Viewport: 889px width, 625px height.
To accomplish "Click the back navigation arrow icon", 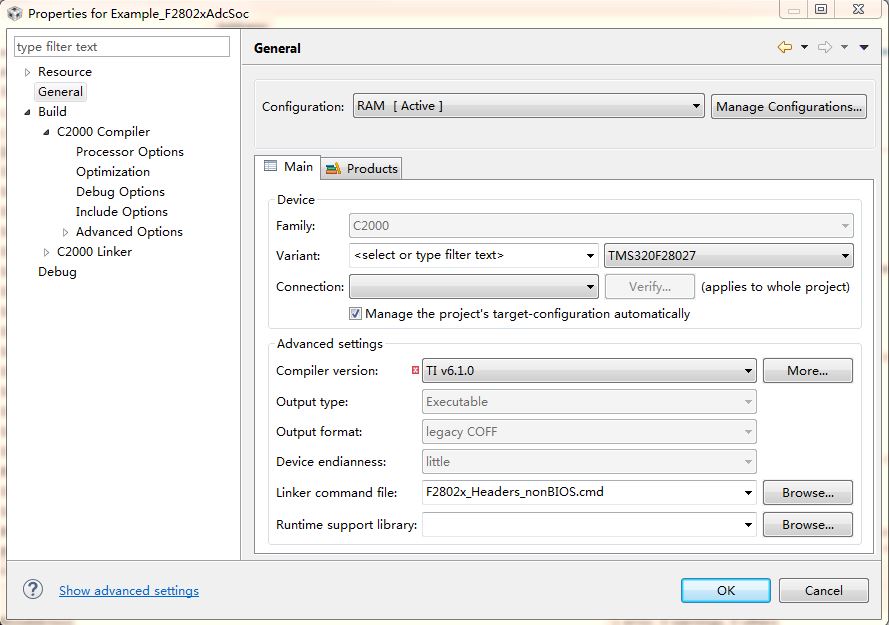I will [785, 47].
